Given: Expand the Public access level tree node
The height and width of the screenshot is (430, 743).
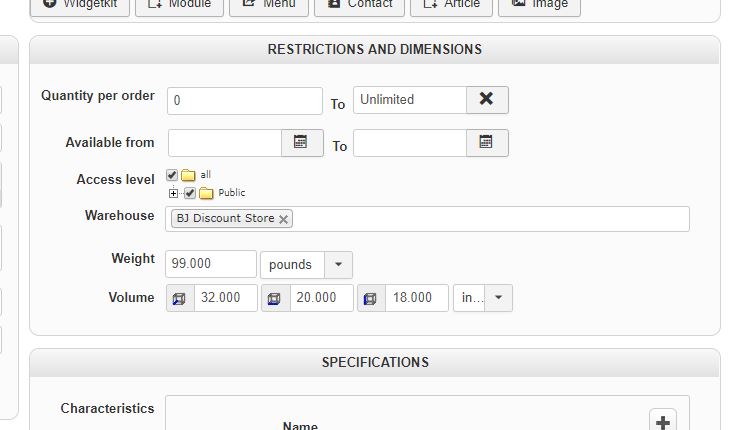Looking at the screenshot, I should click(174, 193).
